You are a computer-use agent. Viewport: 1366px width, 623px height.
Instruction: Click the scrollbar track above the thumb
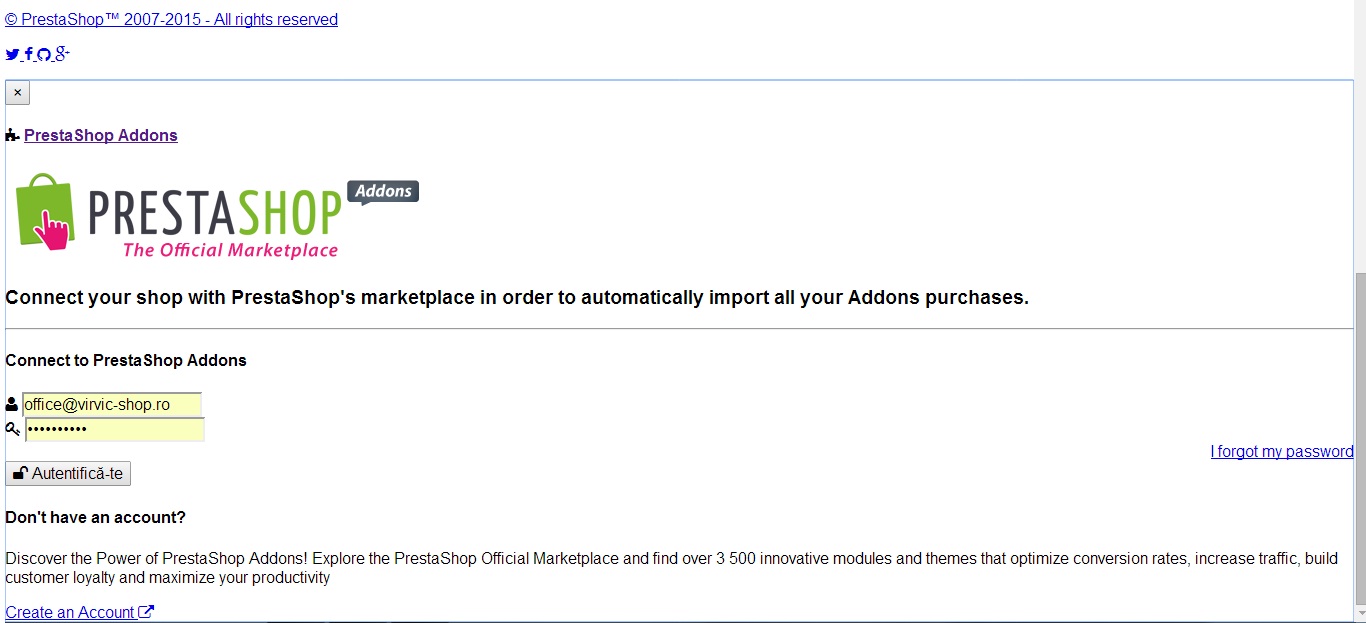[1359, 150]
